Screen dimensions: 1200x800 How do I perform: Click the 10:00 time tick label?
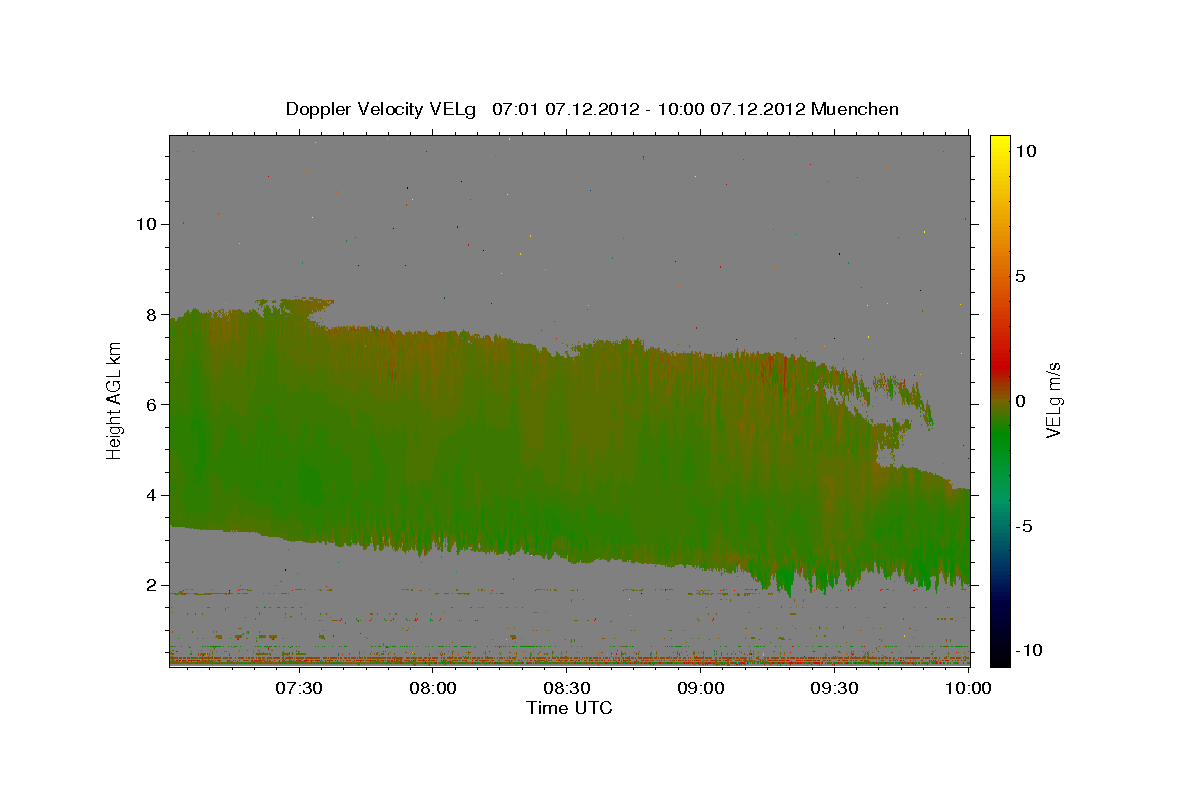(x=968, y=688)
